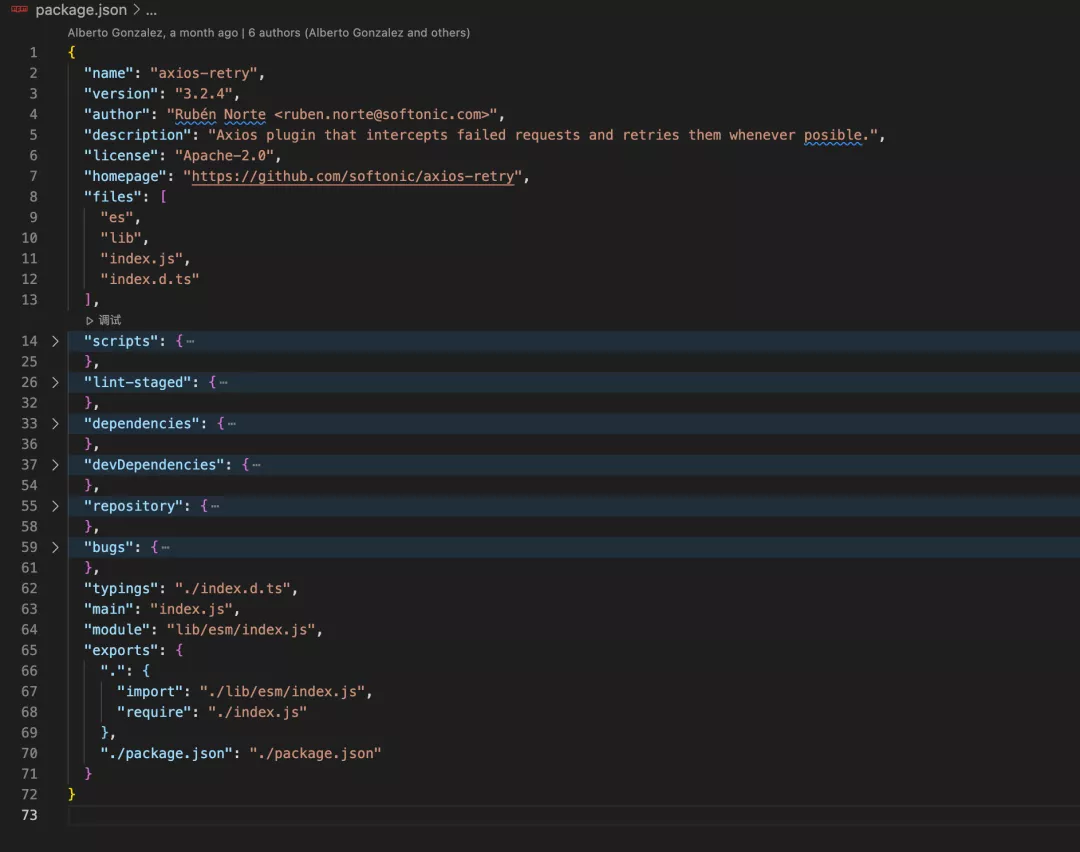Click folded ellipsis marker after "devDependencies" brace
This screenshot has width=1080, height=852.
tap(256, 465)
